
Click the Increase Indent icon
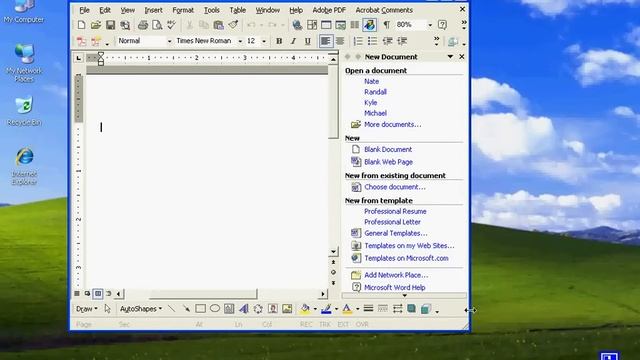click(402, 41)
